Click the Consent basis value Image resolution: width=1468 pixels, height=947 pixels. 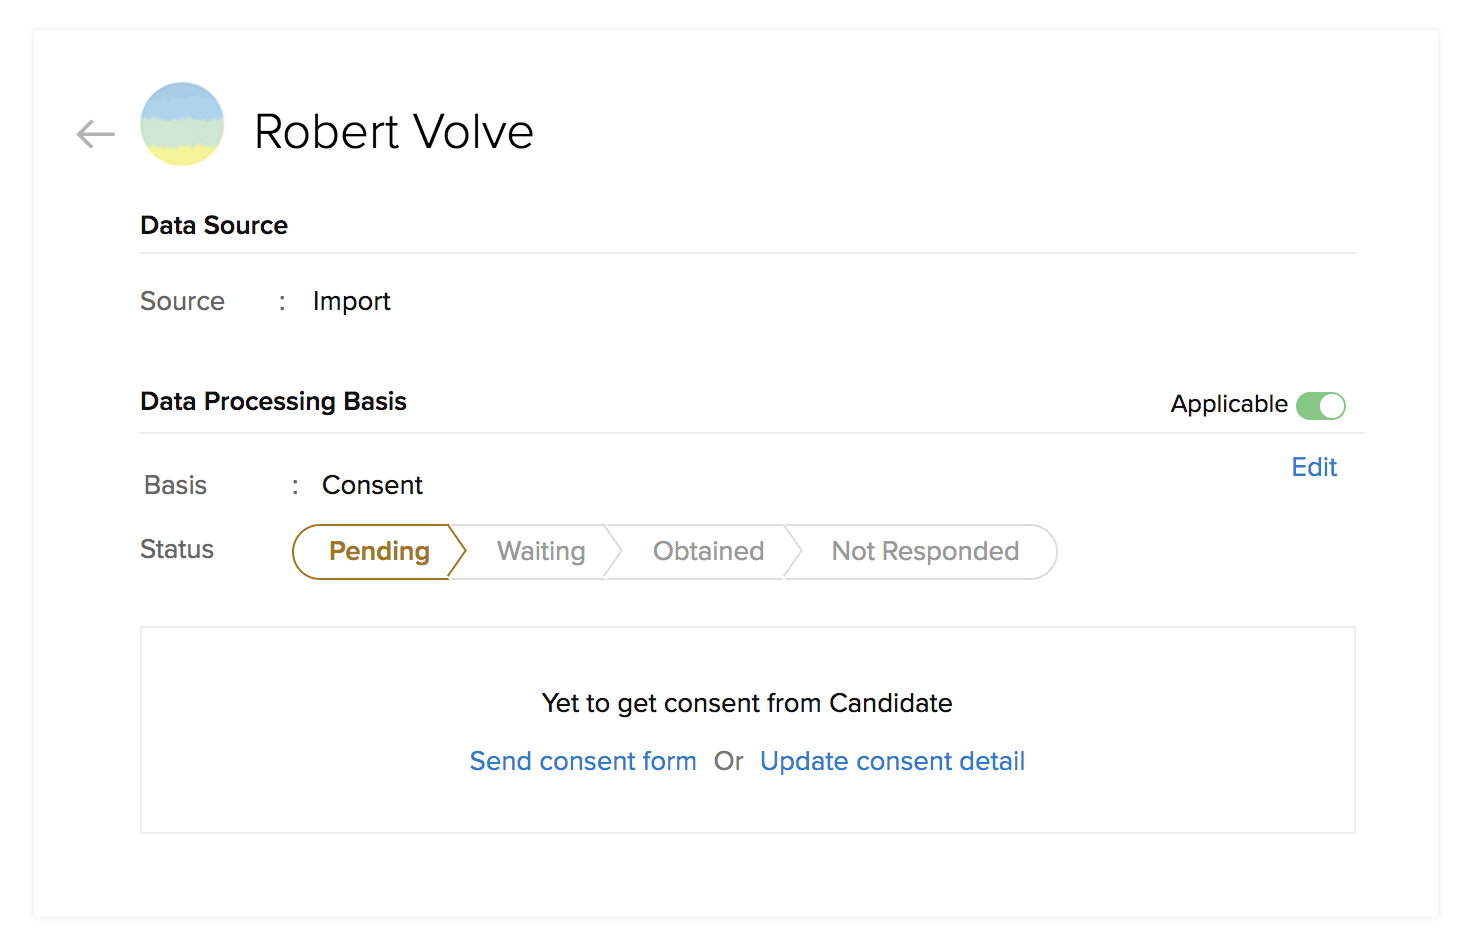[372, 485]
